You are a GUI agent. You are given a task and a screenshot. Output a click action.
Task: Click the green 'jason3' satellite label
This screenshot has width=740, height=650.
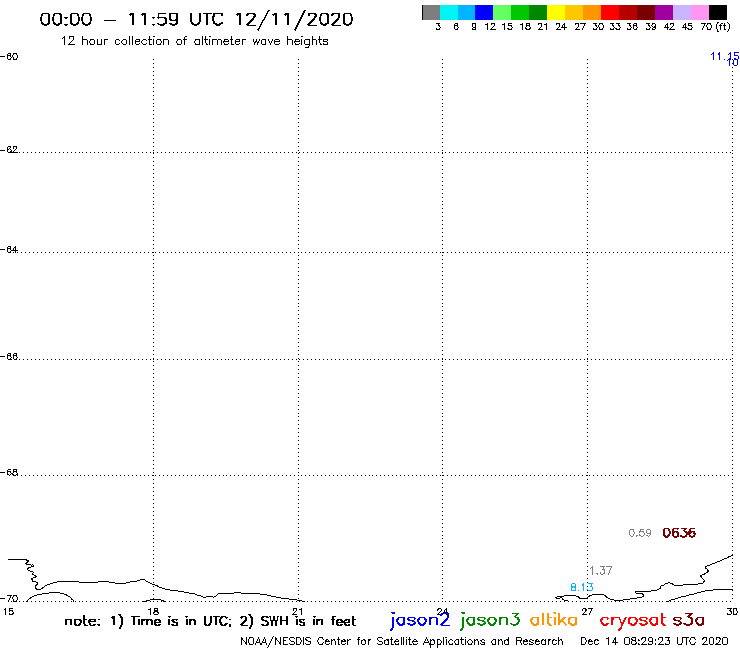pyautogui.click(x=490, y=620)
